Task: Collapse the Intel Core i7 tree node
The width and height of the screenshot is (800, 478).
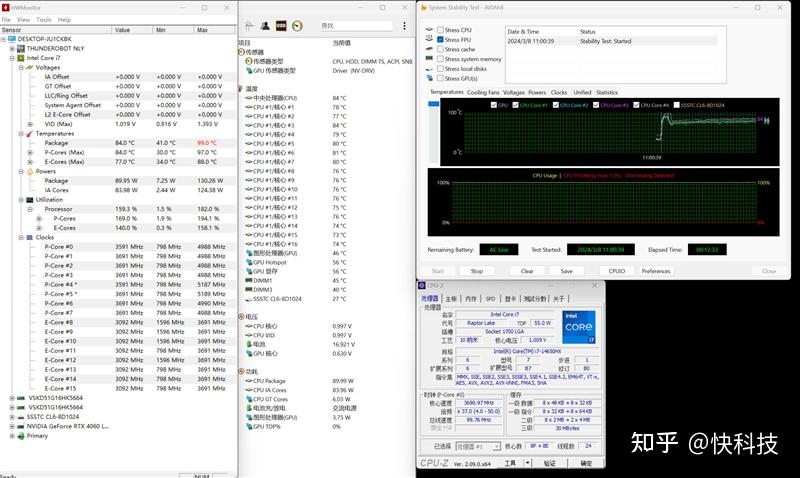Action: click(12, 58)
